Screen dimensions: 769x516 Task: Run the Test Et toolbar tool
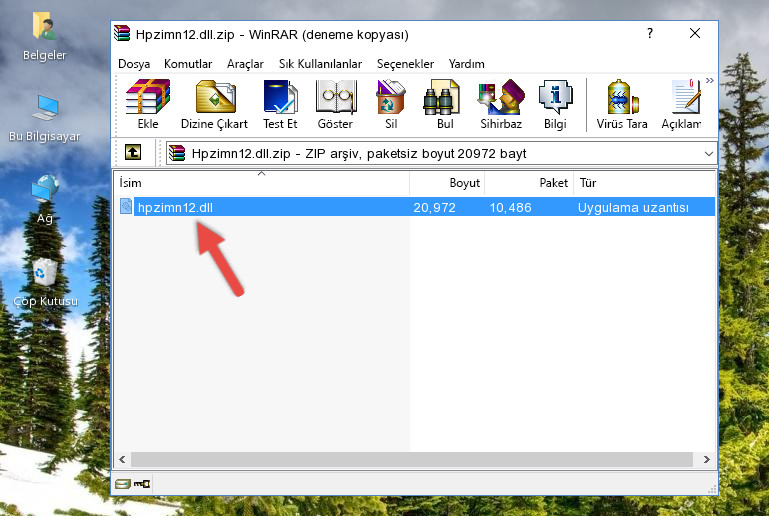pyautogui.click(x=280, y=104)
